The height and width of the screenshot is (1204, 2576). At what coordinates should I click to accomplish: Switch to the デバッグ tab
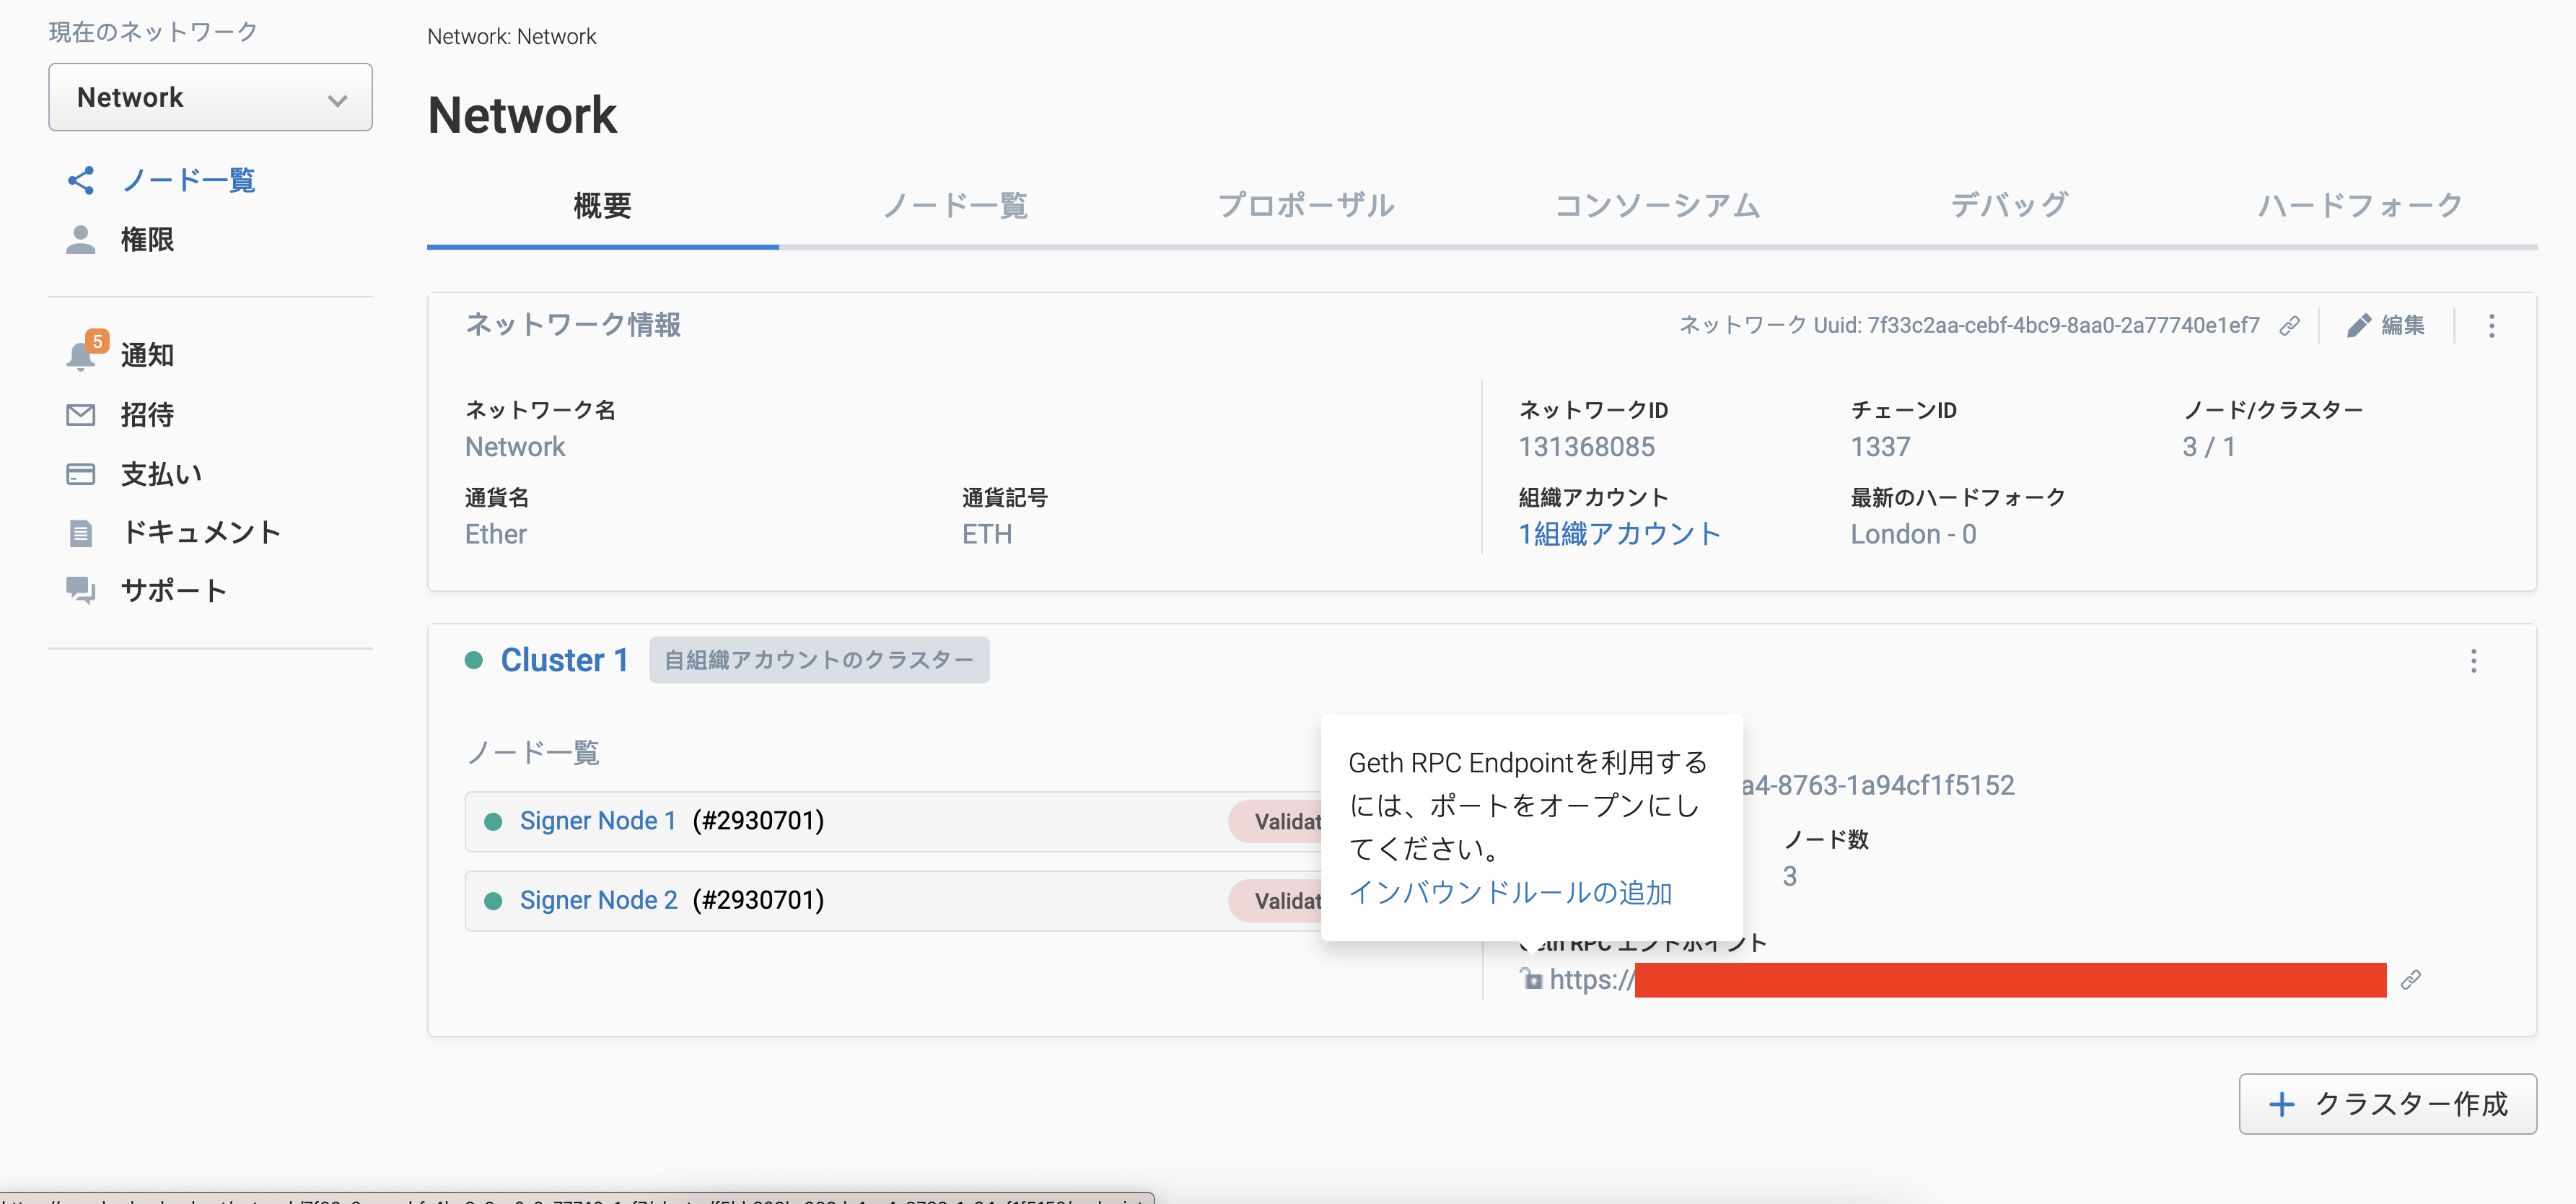(2010, 206)
